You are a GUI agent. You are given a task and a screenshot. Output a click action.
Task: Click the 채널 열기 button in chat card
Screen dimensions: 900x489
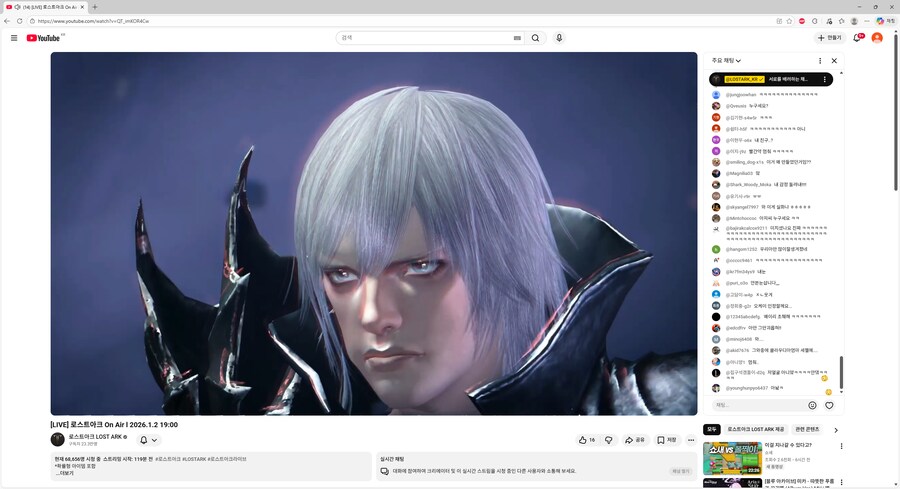point(680,471)
